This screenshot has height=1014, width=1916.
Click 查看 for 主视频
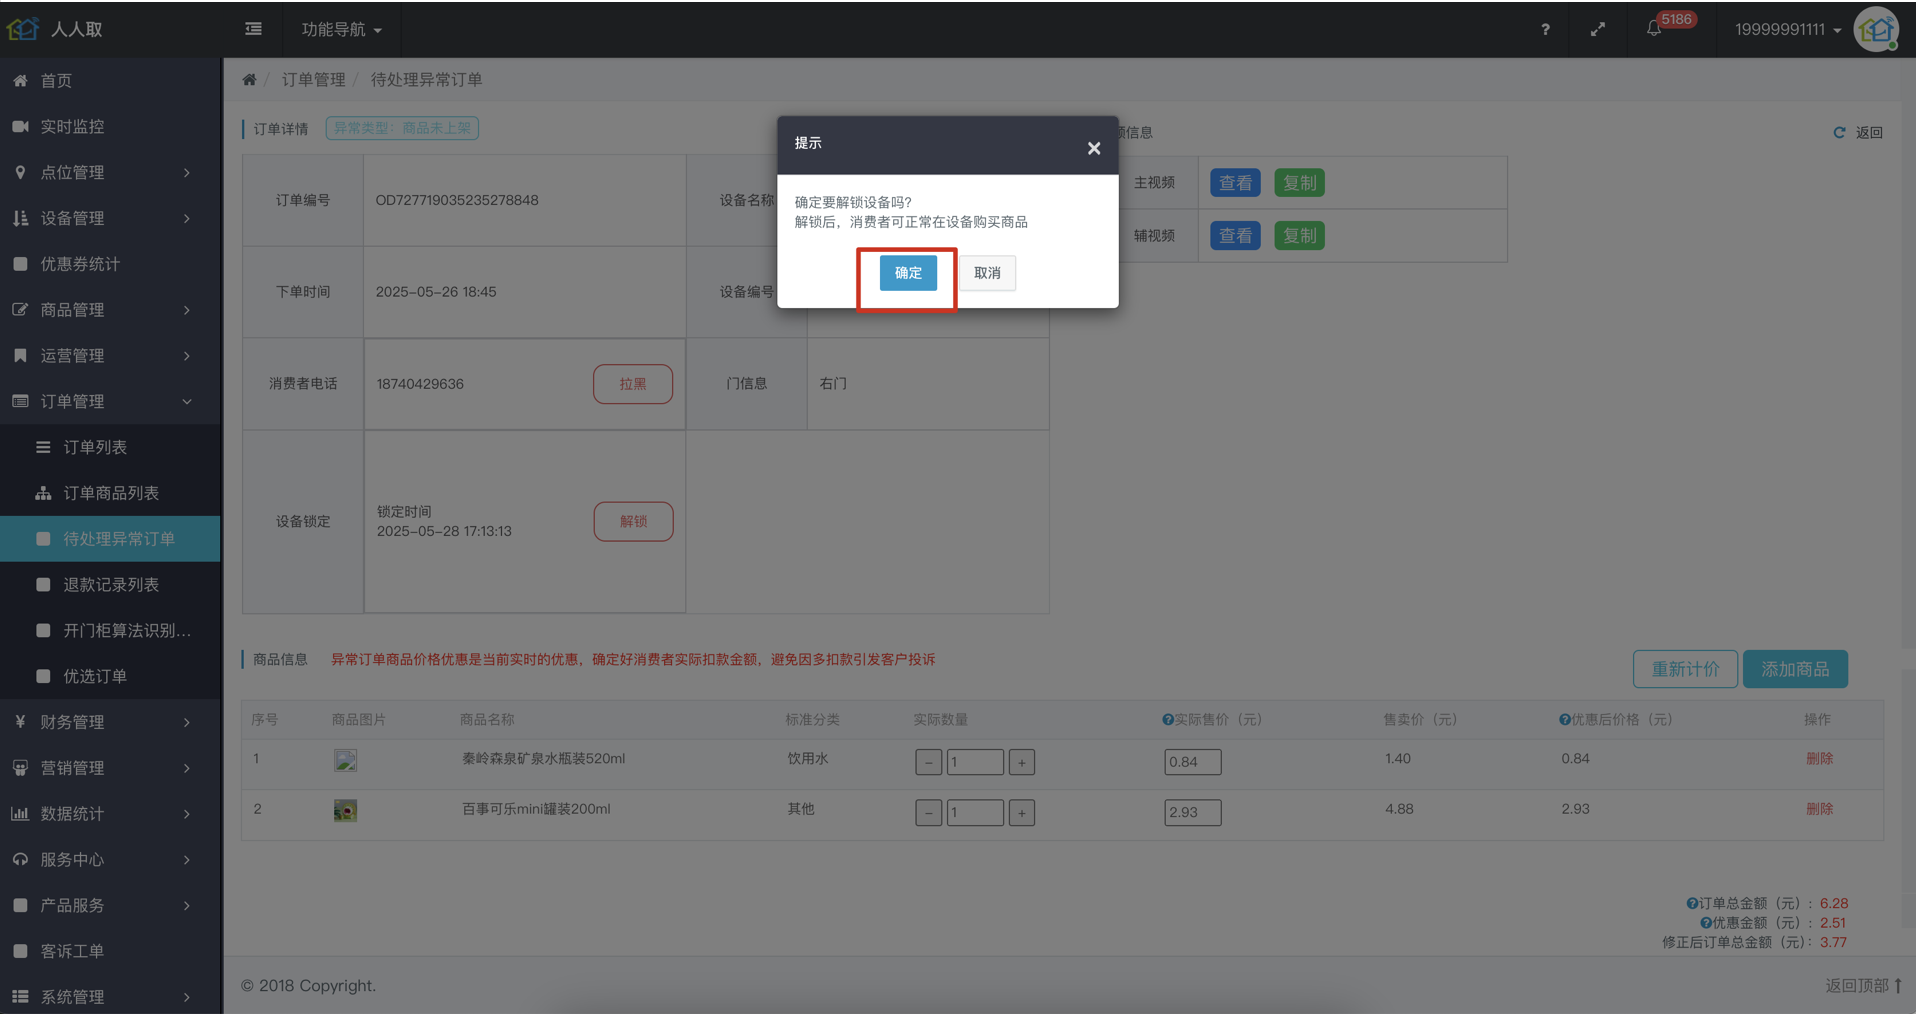1235,183
